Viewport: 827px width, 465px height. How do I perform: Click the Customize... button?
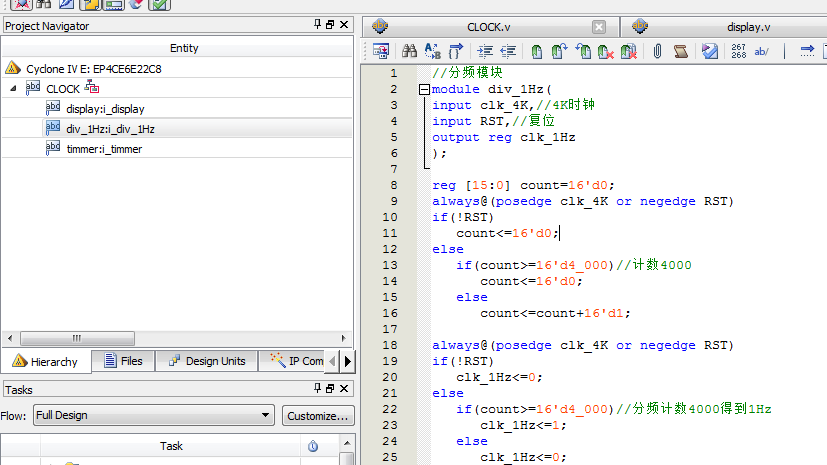coord(318,415)
